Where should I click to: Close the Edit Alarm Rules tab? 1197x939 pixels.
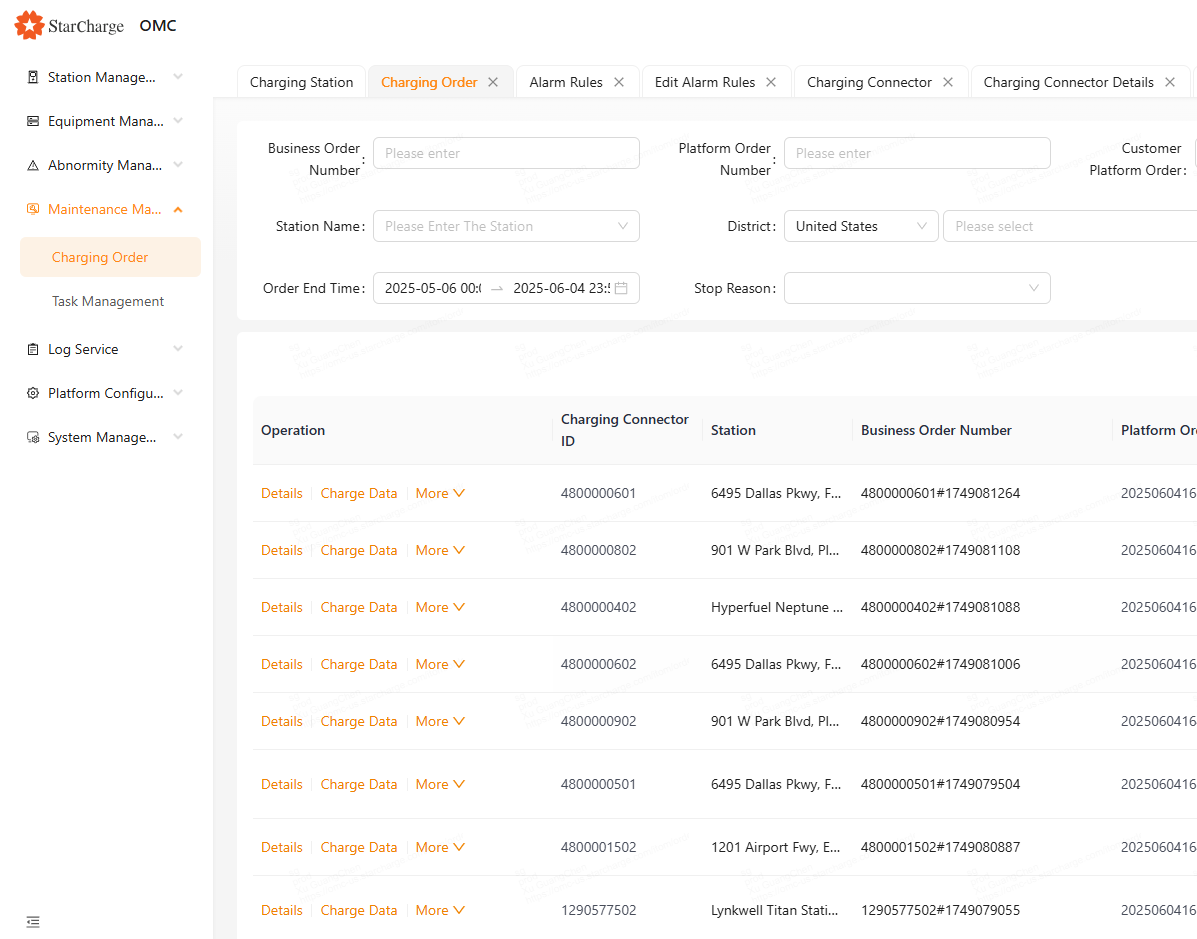(x=771, y=82)
